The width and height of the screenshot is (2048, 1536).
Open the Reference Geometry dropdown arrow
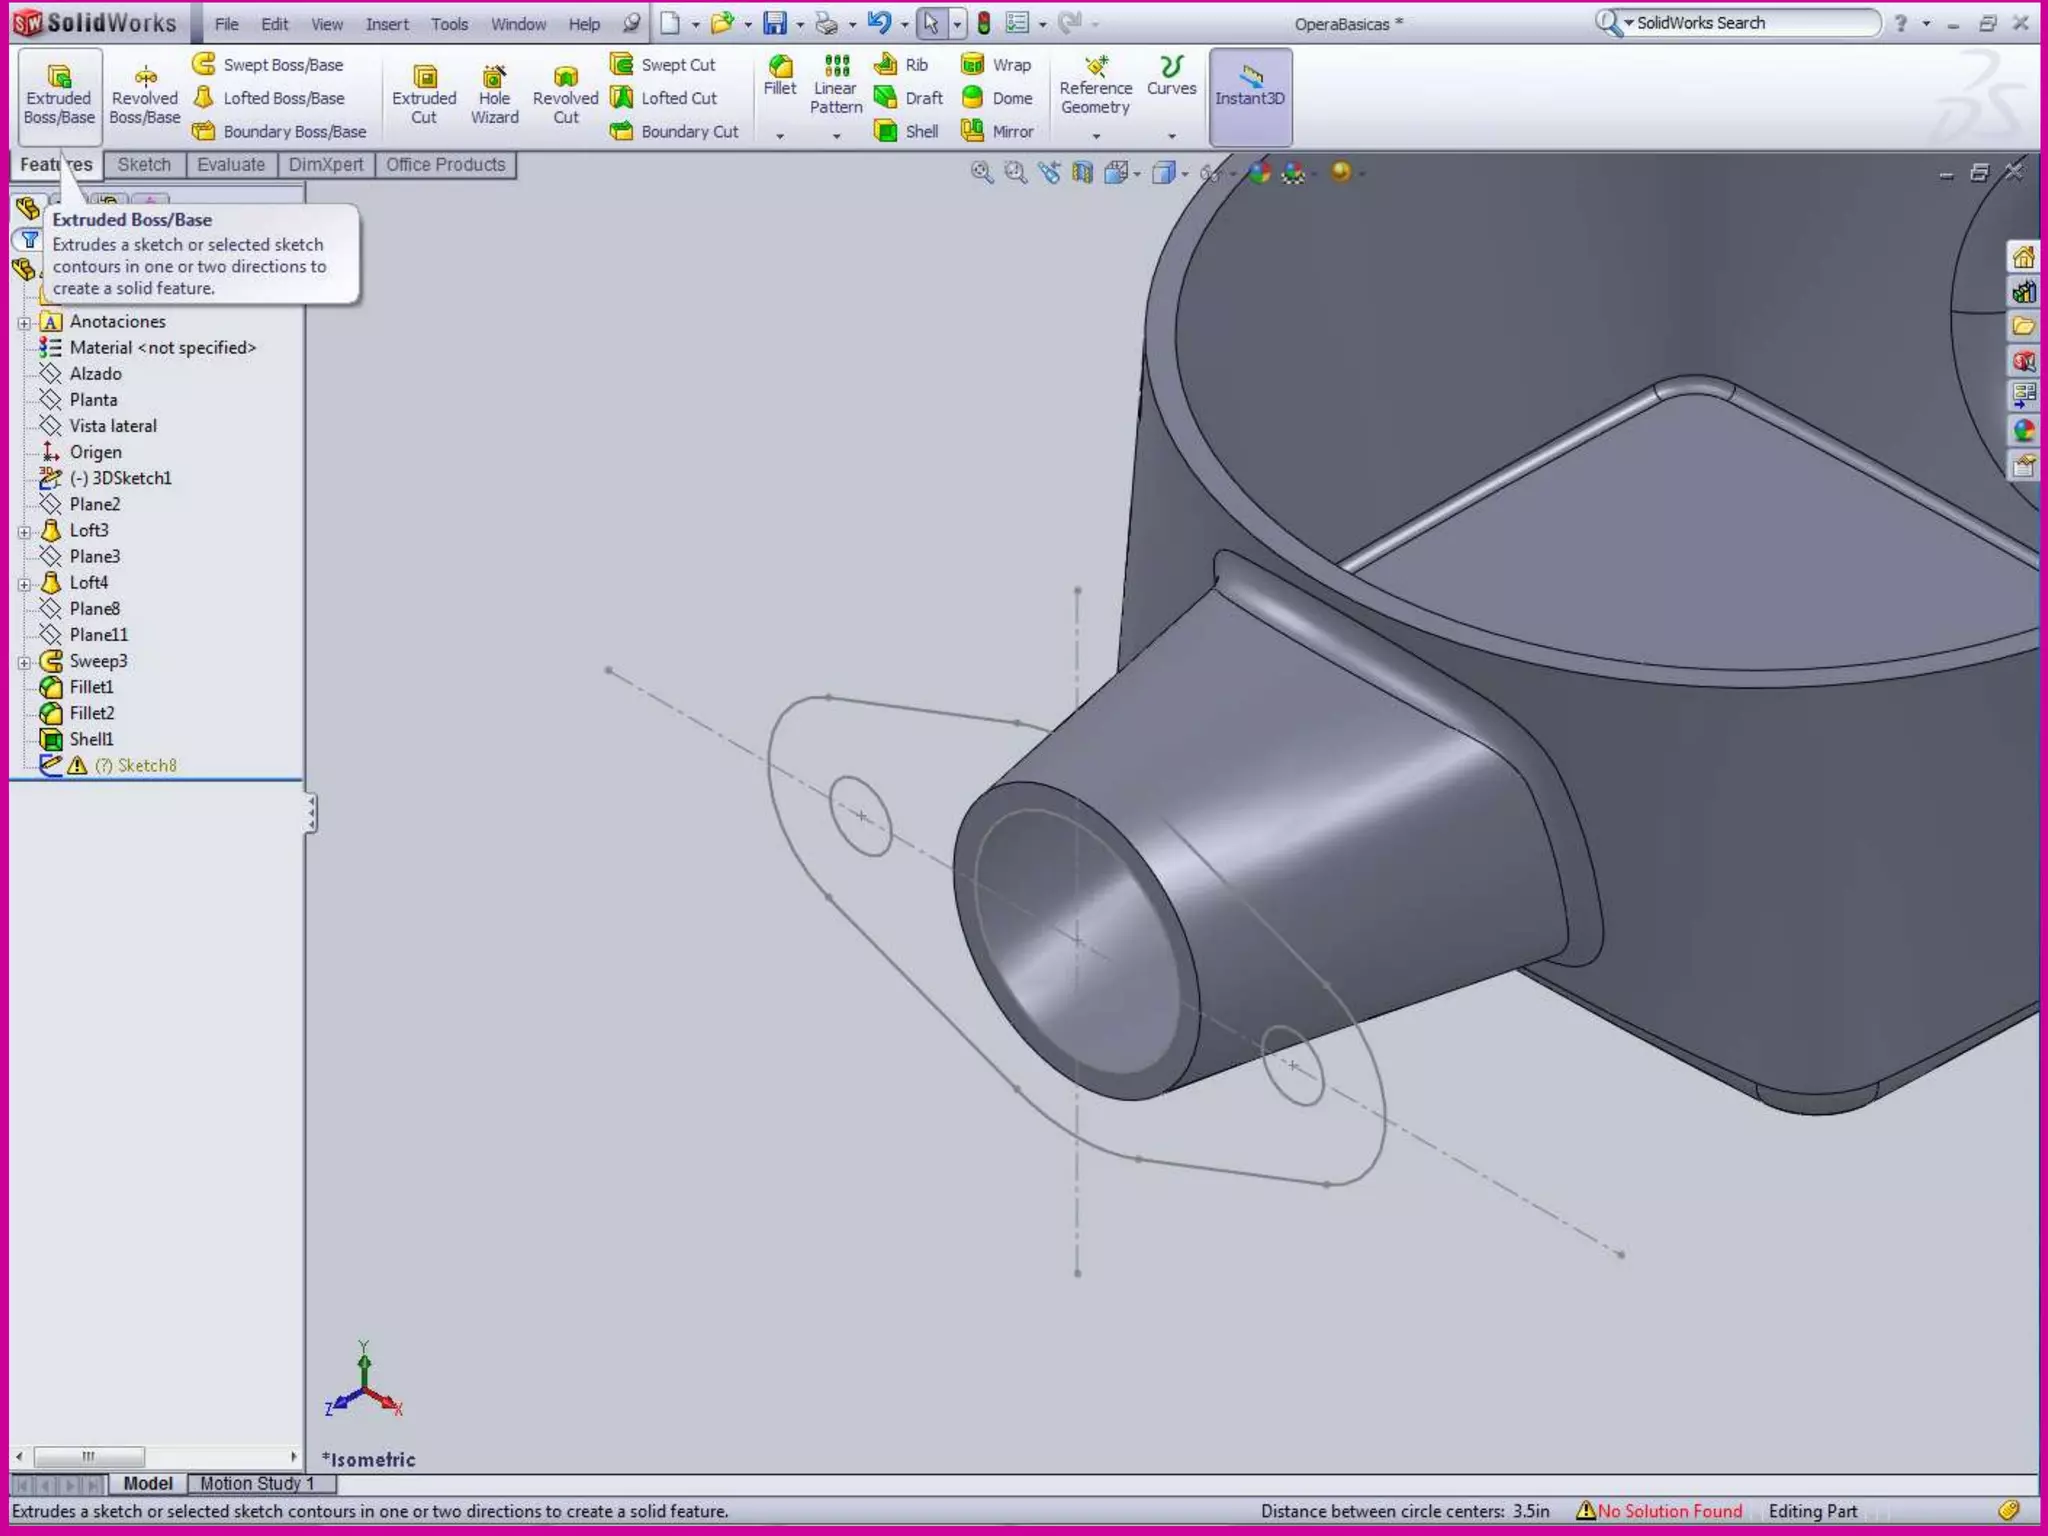point(1096,135)
